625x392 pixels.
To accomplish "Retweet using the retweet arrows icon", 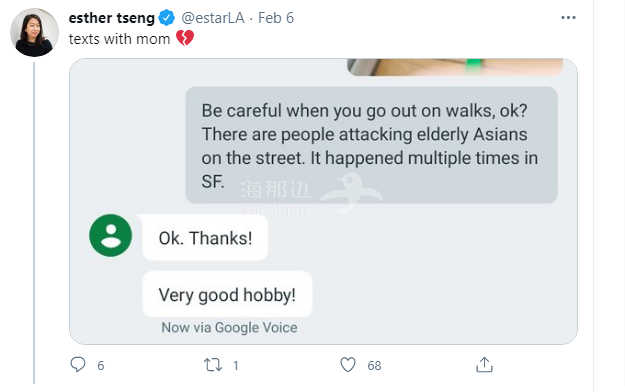I will pyautogui.click(x=213, y=365).
